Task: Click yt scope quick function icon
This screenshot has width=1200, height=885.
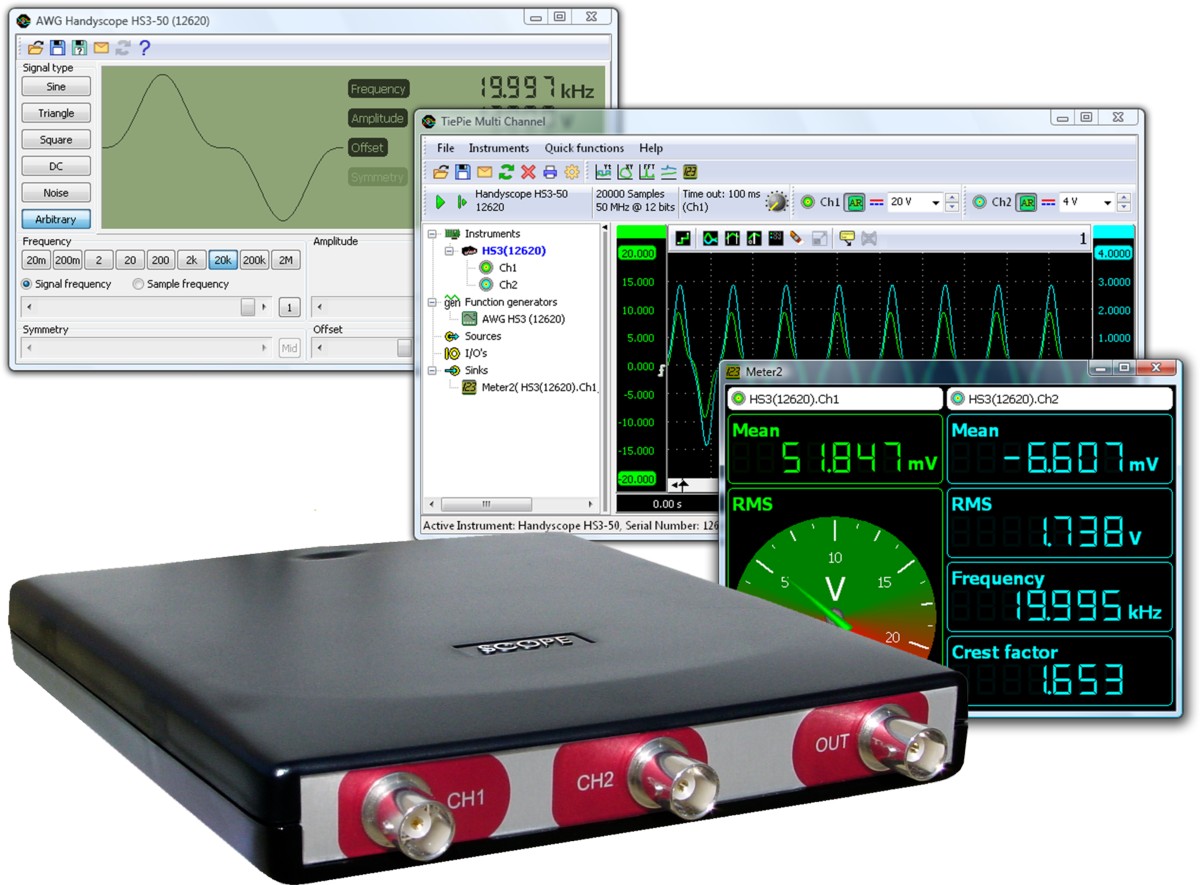Action: point(603,172)
